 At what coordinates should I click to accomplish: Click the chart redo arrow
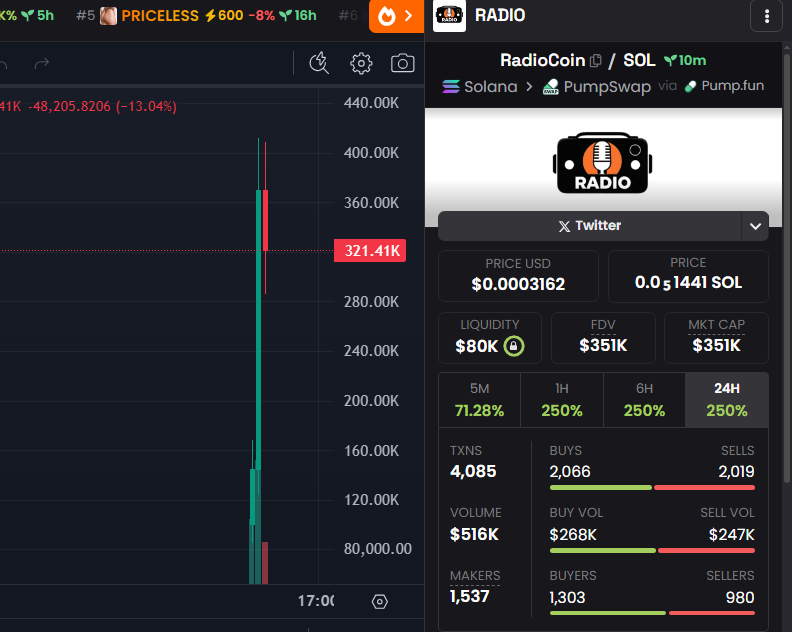[x=42, y=64]
